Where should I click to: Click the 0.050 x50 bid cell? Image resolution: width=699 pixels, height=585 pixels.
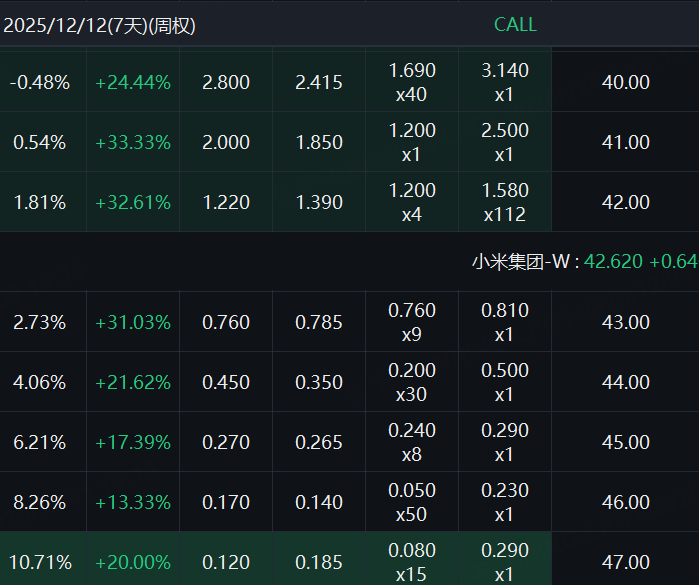412,502
